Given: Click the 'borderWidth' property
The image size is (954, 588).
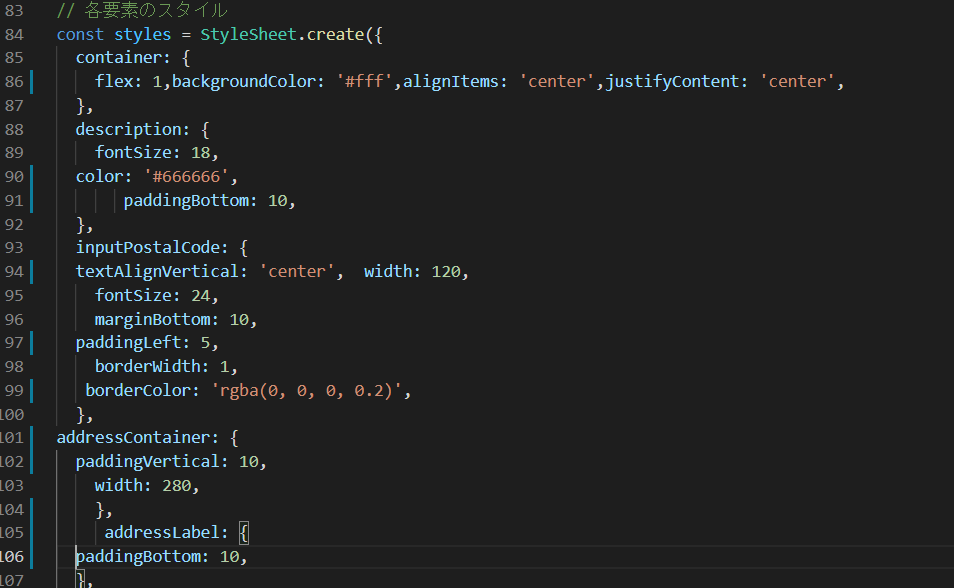Looking at the screenshot, I should pyautogui.click(x=147, y=366).
